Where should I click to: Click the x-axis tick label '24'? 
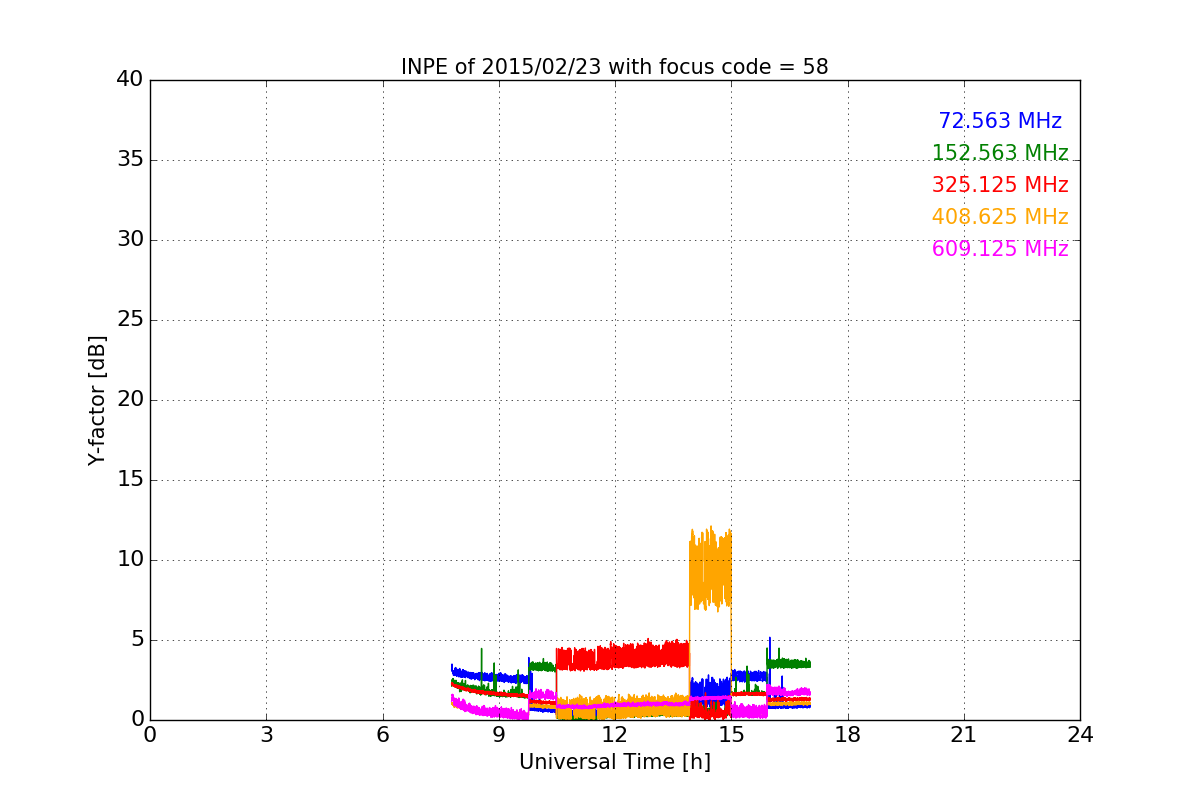(x=1080, y=734)
